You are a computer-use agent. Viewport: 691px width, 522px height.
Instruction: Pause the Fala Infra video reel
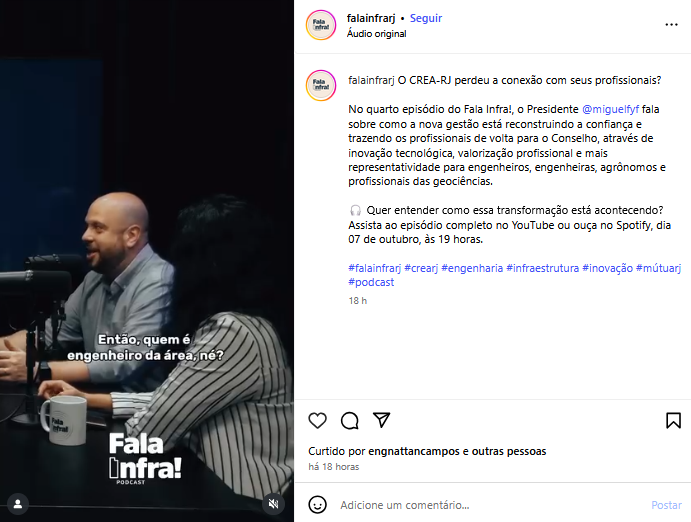[x=147, y=261]
